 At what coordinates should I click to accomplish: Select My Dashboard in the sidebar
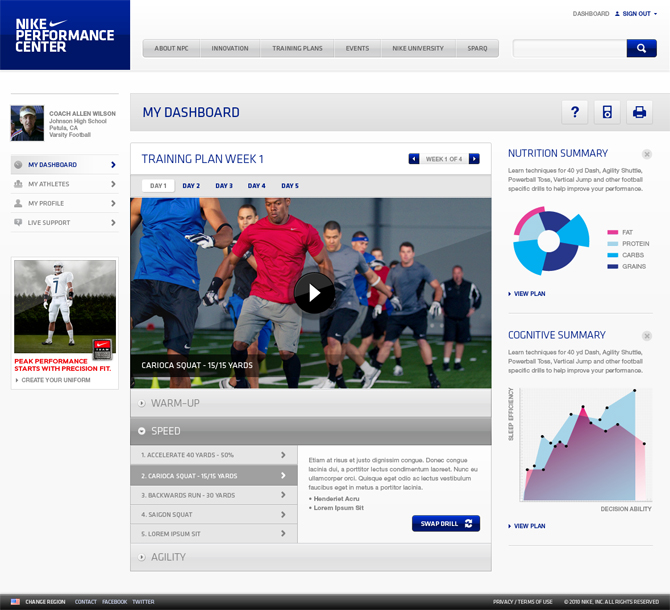65,164
